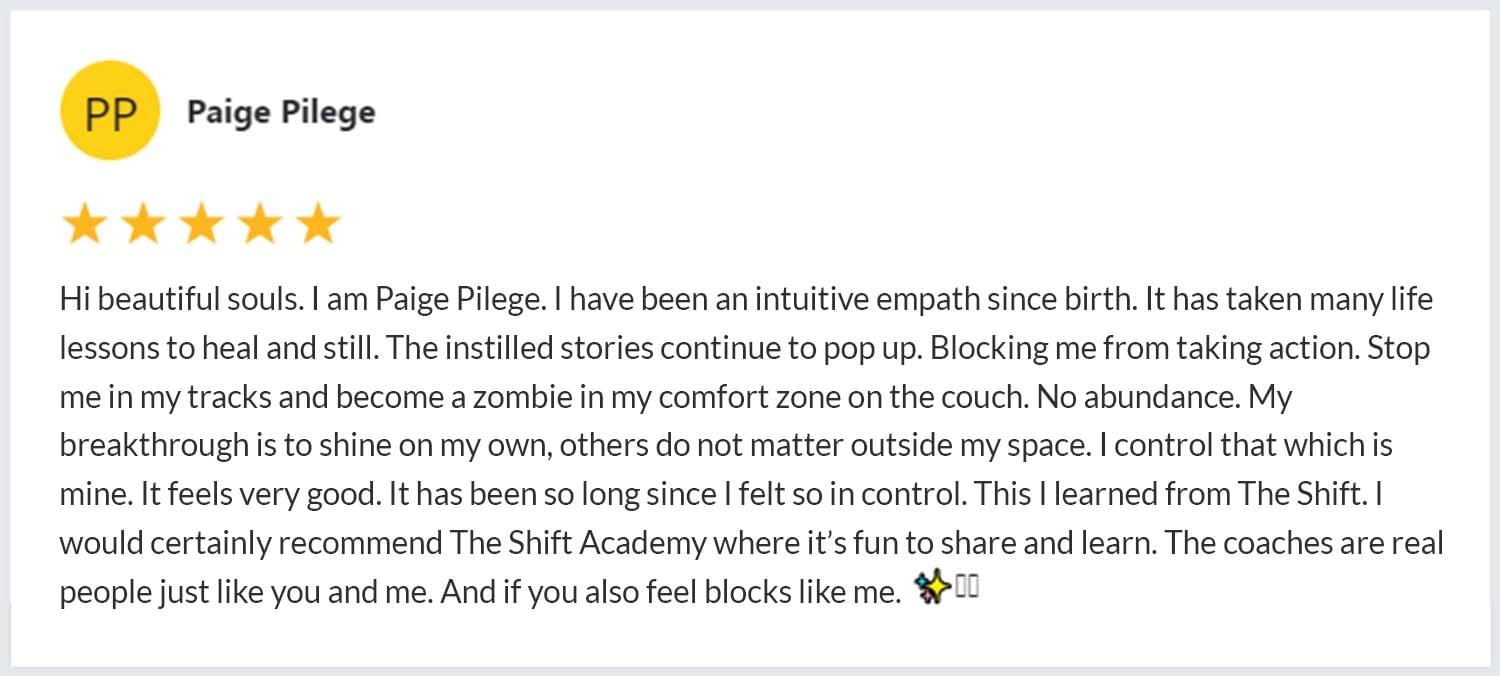Select the second rating star
Viewport: 1500px width, 676px height.
142,225
